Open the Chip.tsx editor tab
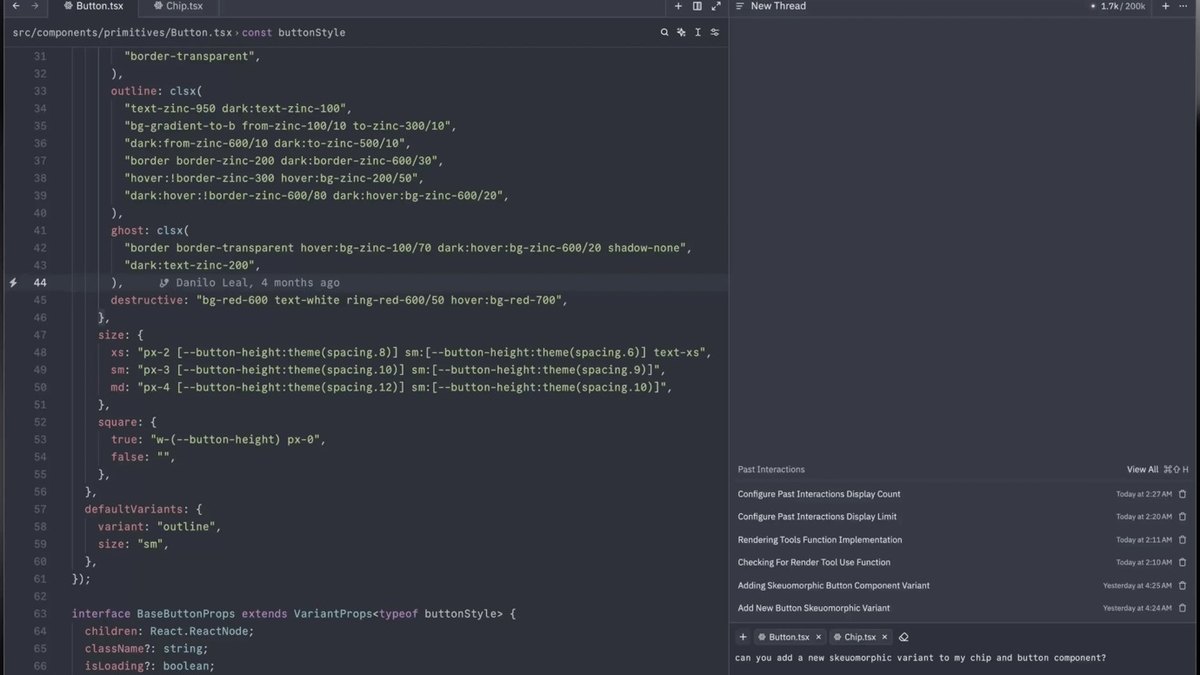The width and height of the screenshot is (1200, 675). (x=177, y=6)
